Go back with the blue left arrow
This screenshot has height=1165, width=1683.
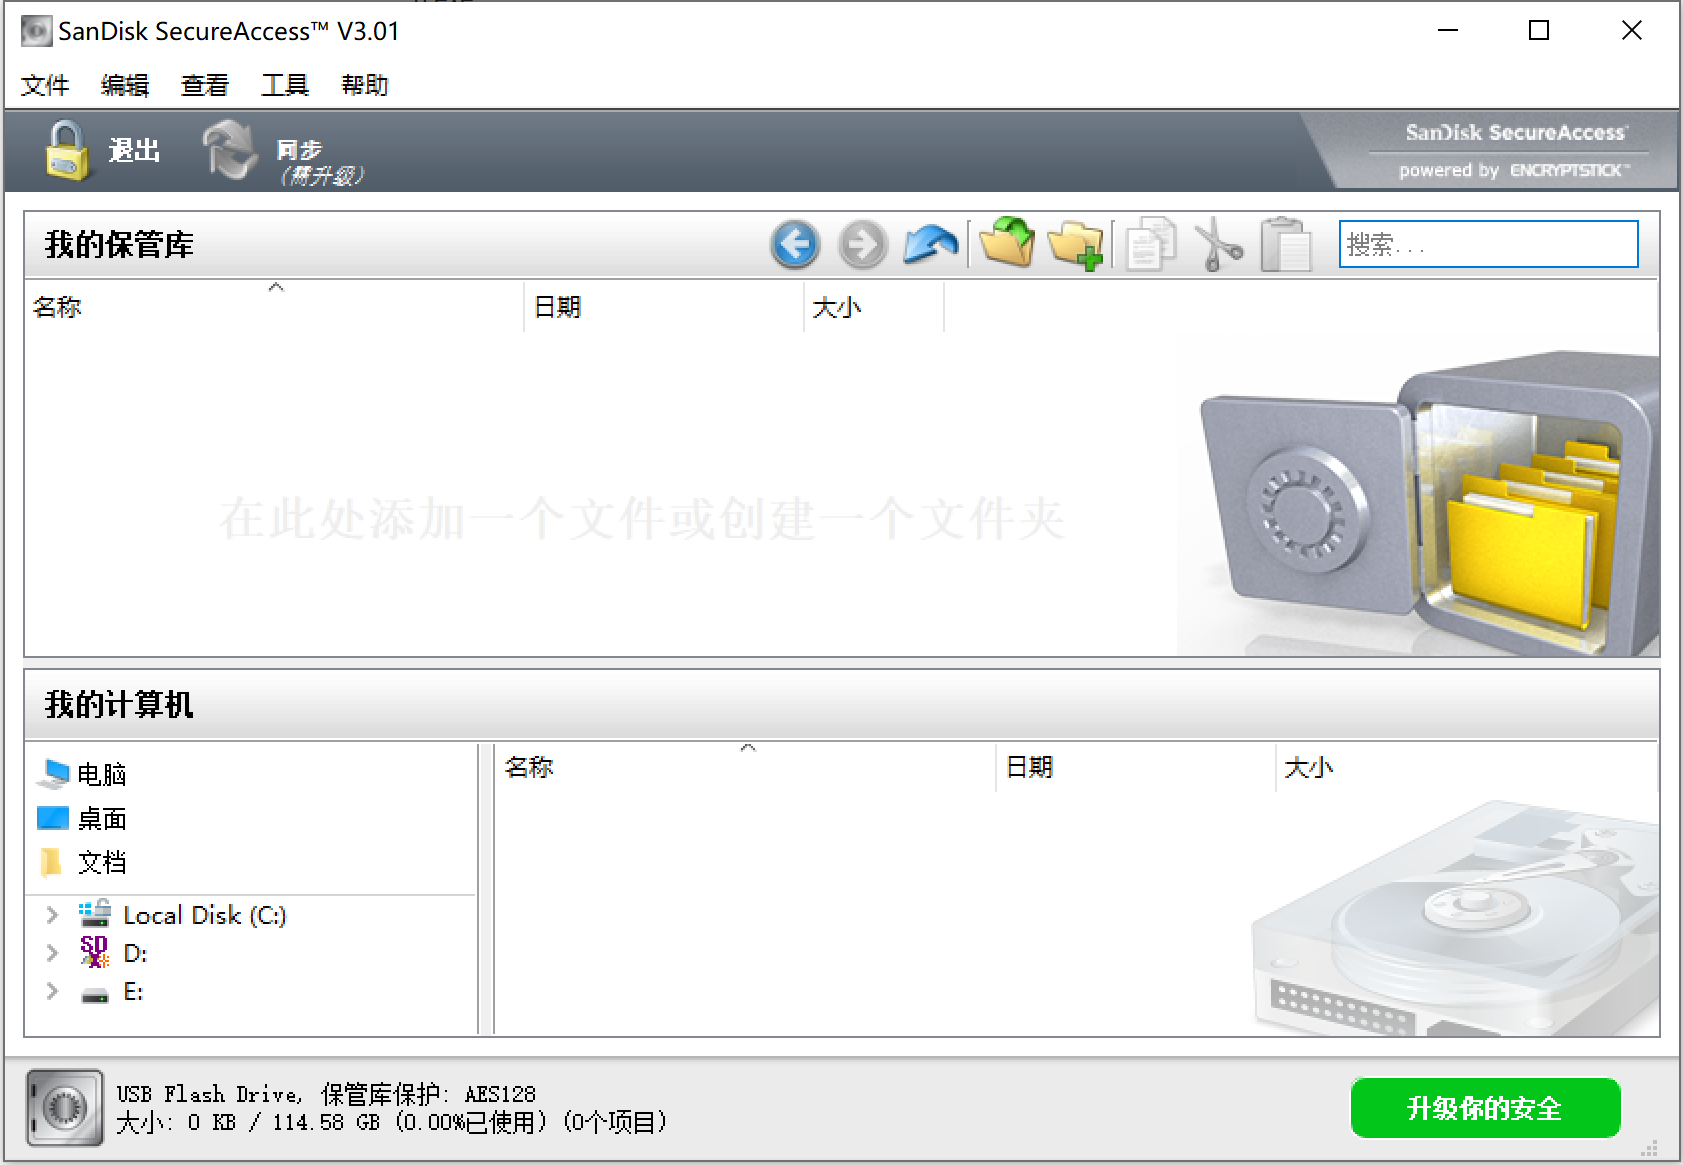point(796,244)
